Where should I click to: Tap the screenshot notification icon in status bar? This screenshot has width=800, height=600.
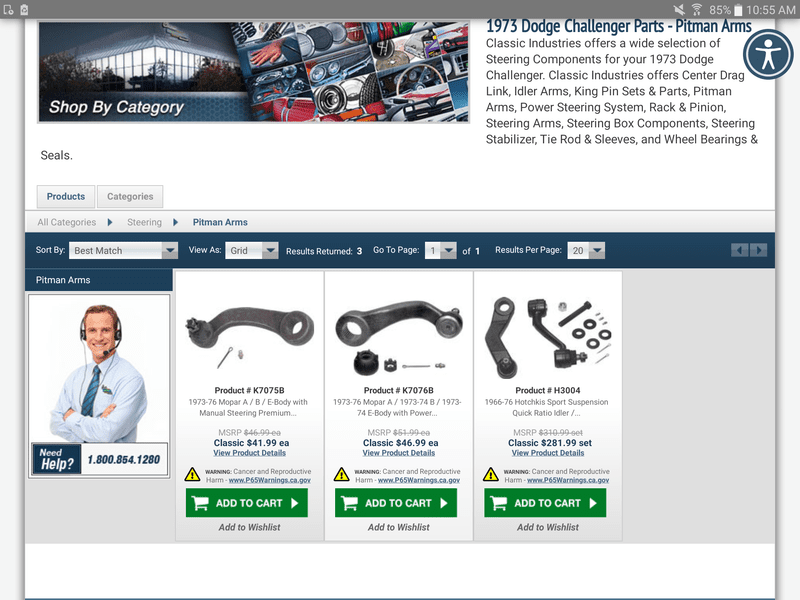8,10
